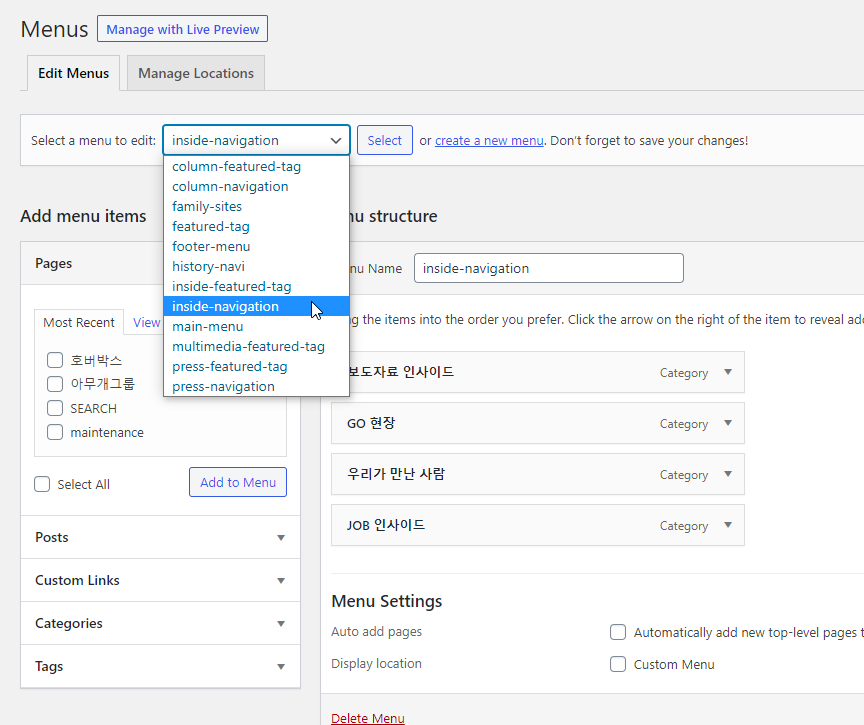Open the Manage Locations tab
The width and height of the screenshot is (864, 725).
pyautogui.click(x=196, y=73)
